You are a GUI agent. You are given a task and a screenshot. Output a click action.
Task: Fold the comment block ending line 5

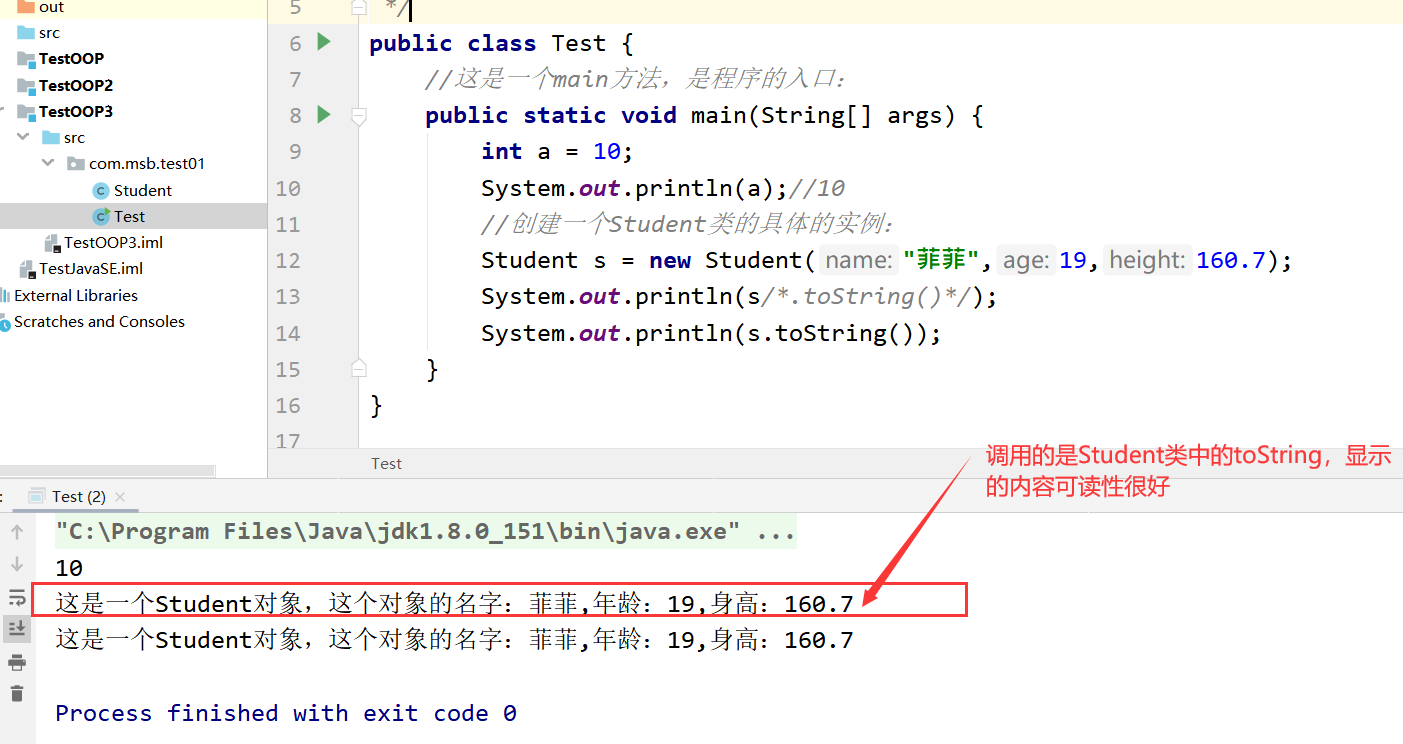pyautogui.click(x=359, y=8)
